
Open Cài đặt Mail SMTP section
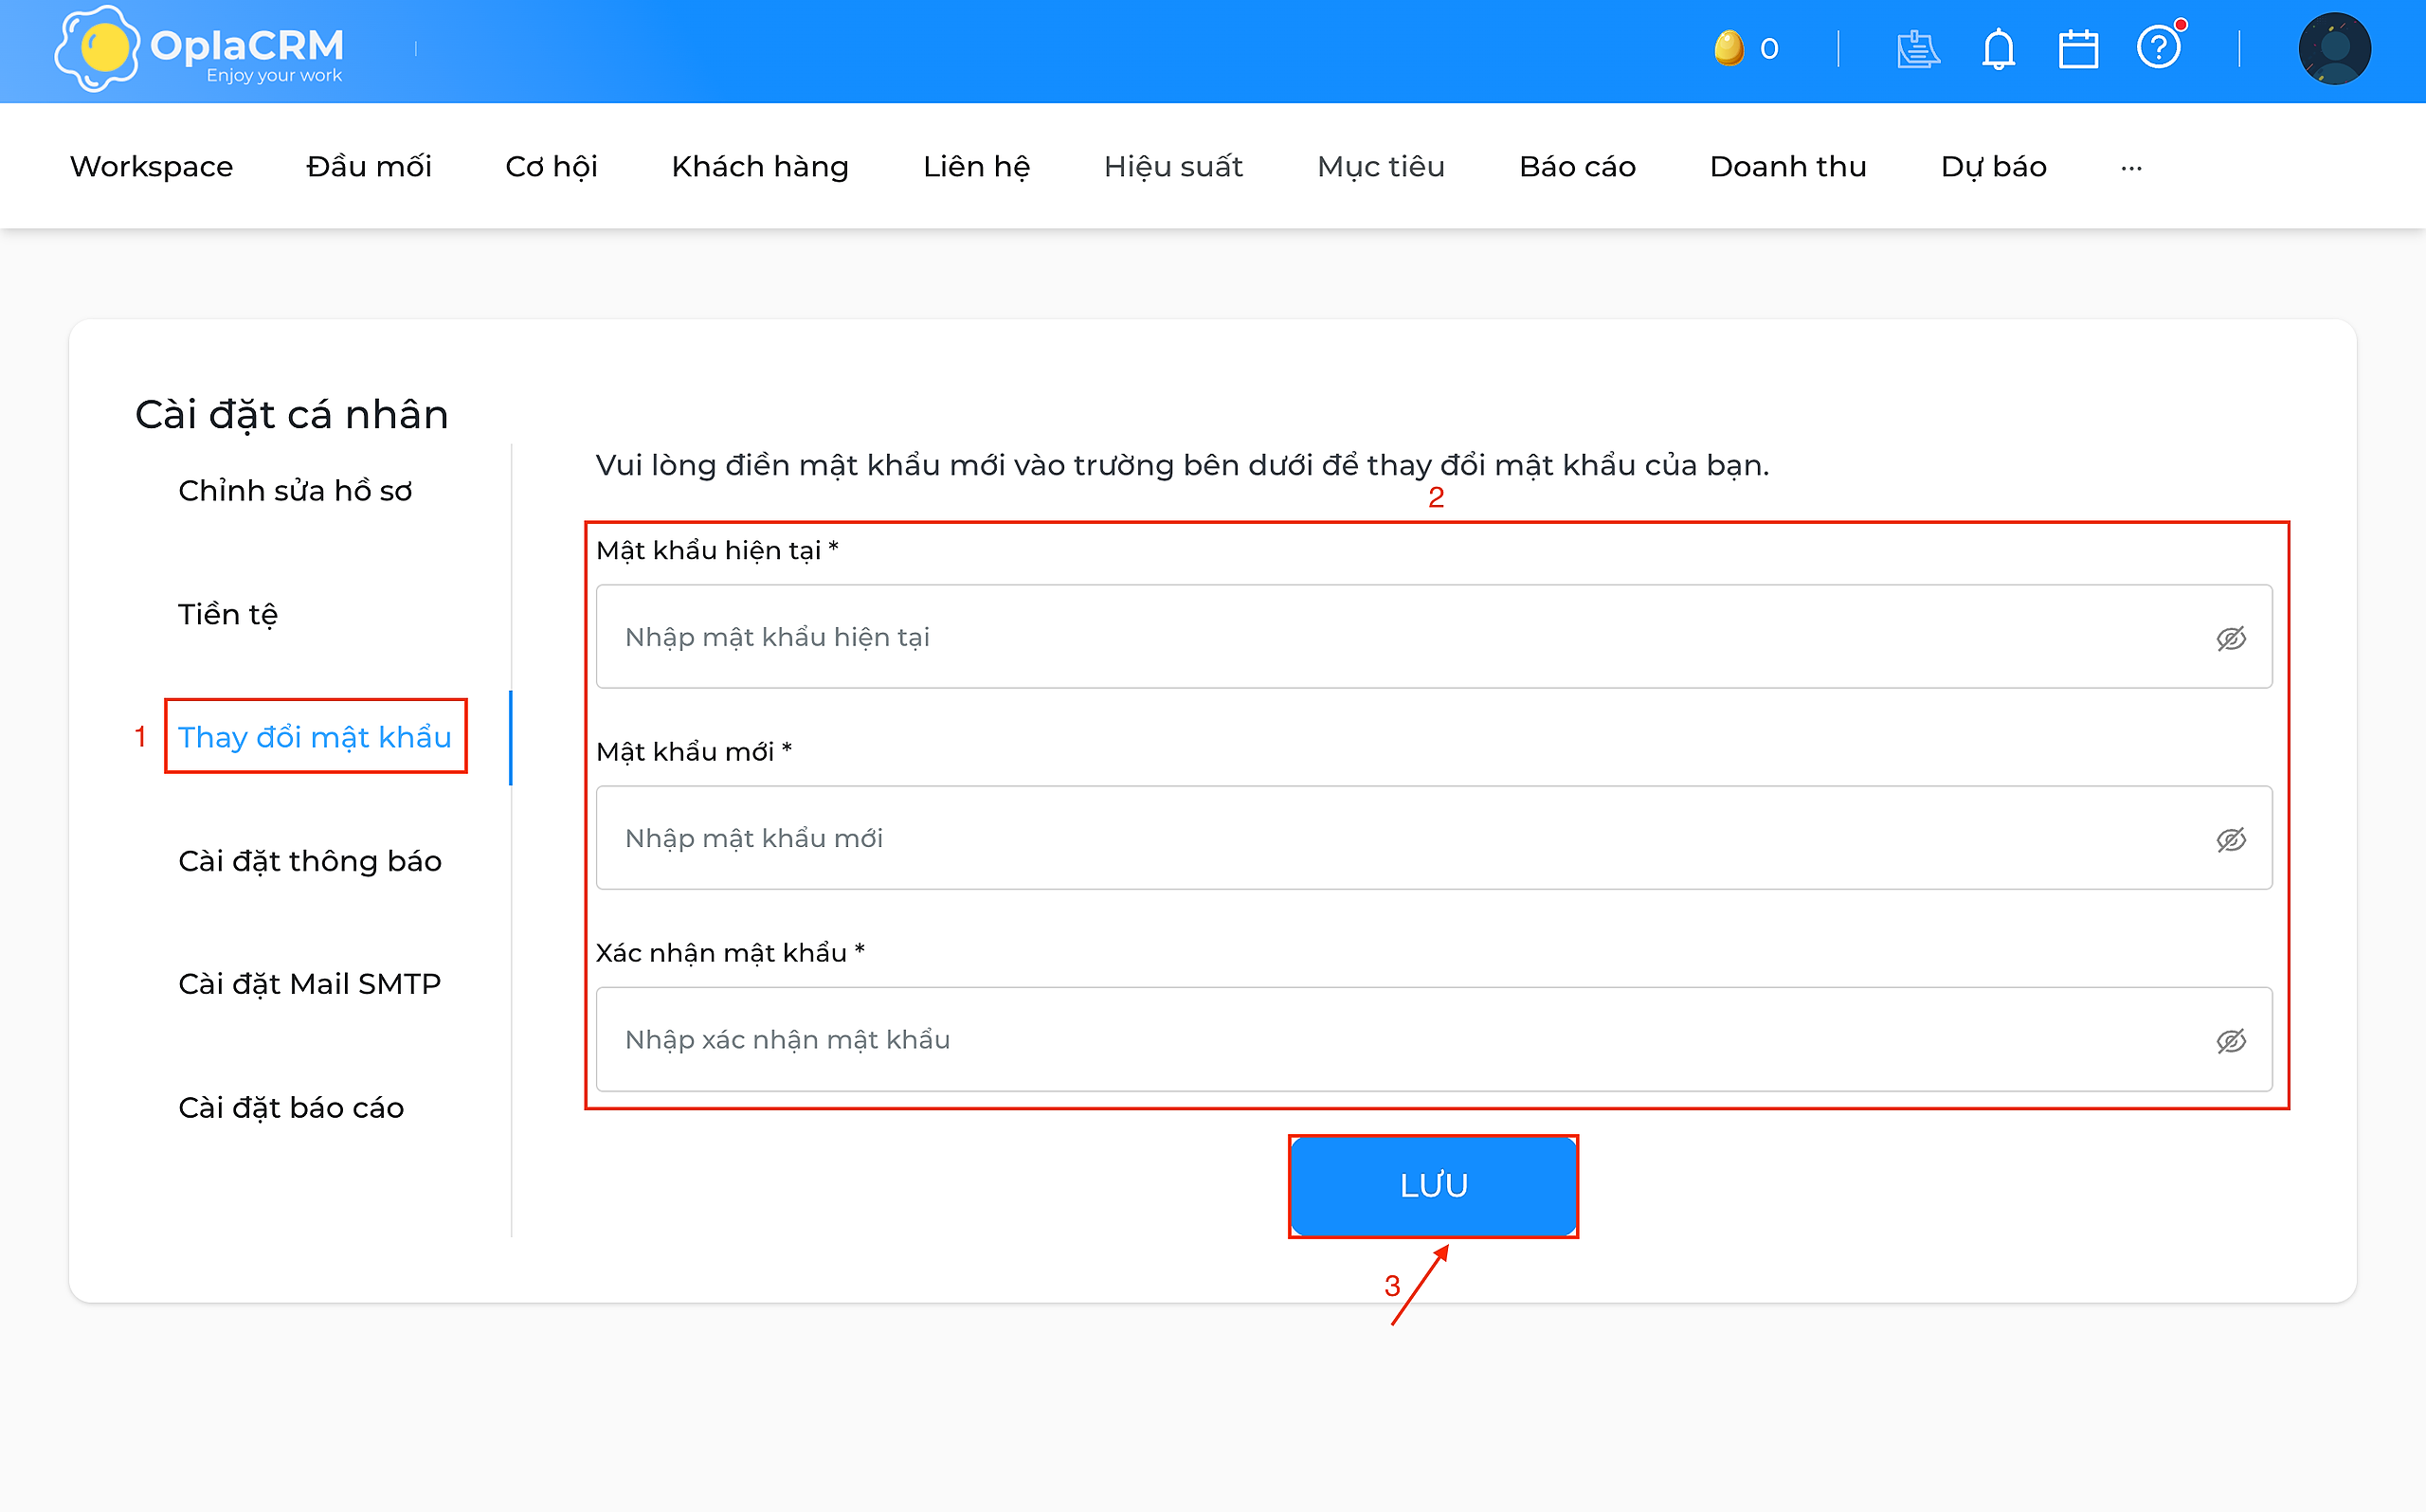[309, 984]
